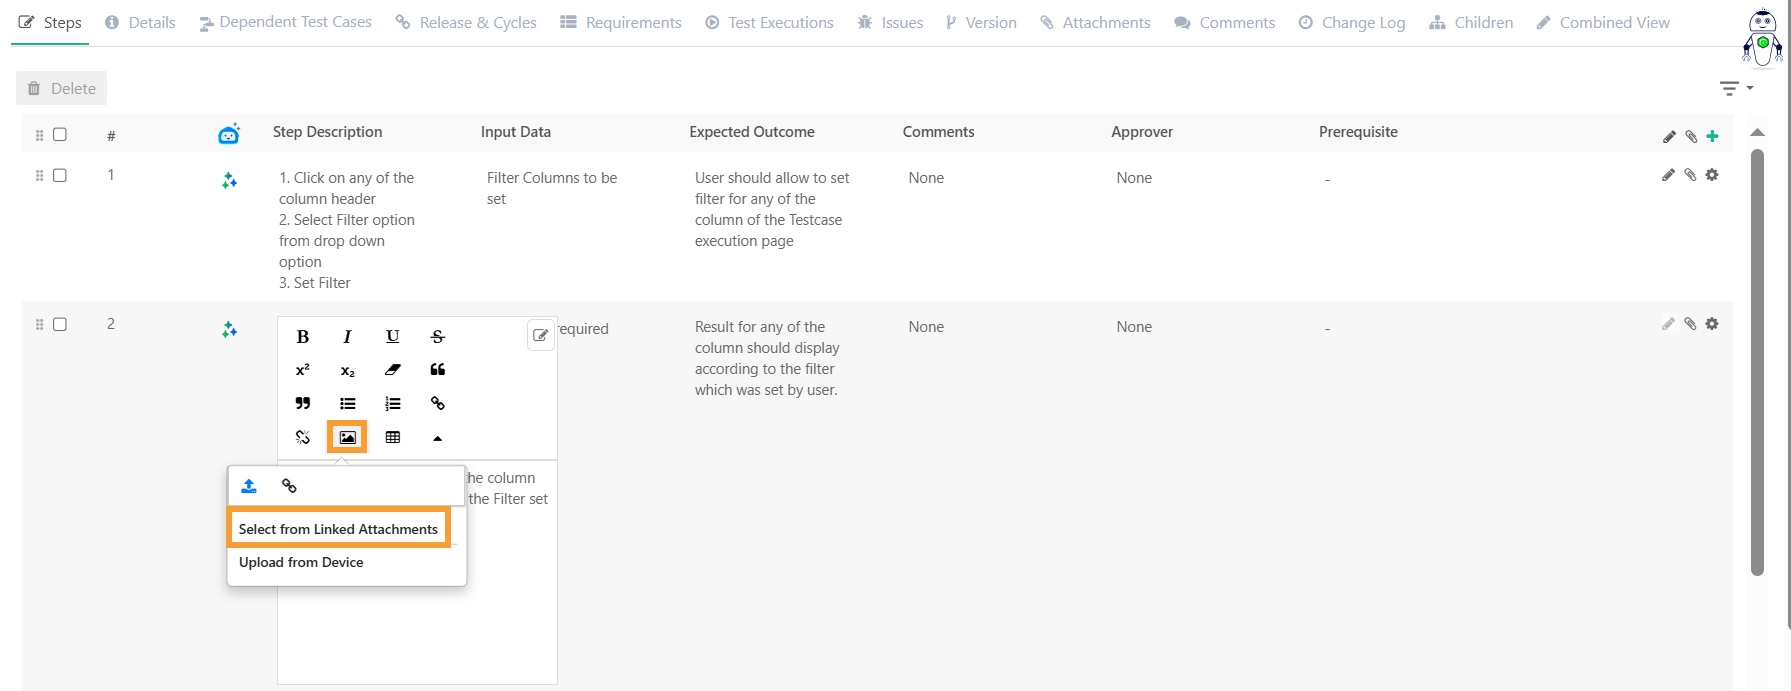Choose Select from Linked Attachments option
1791x691 pixels.
coord(338,529)
